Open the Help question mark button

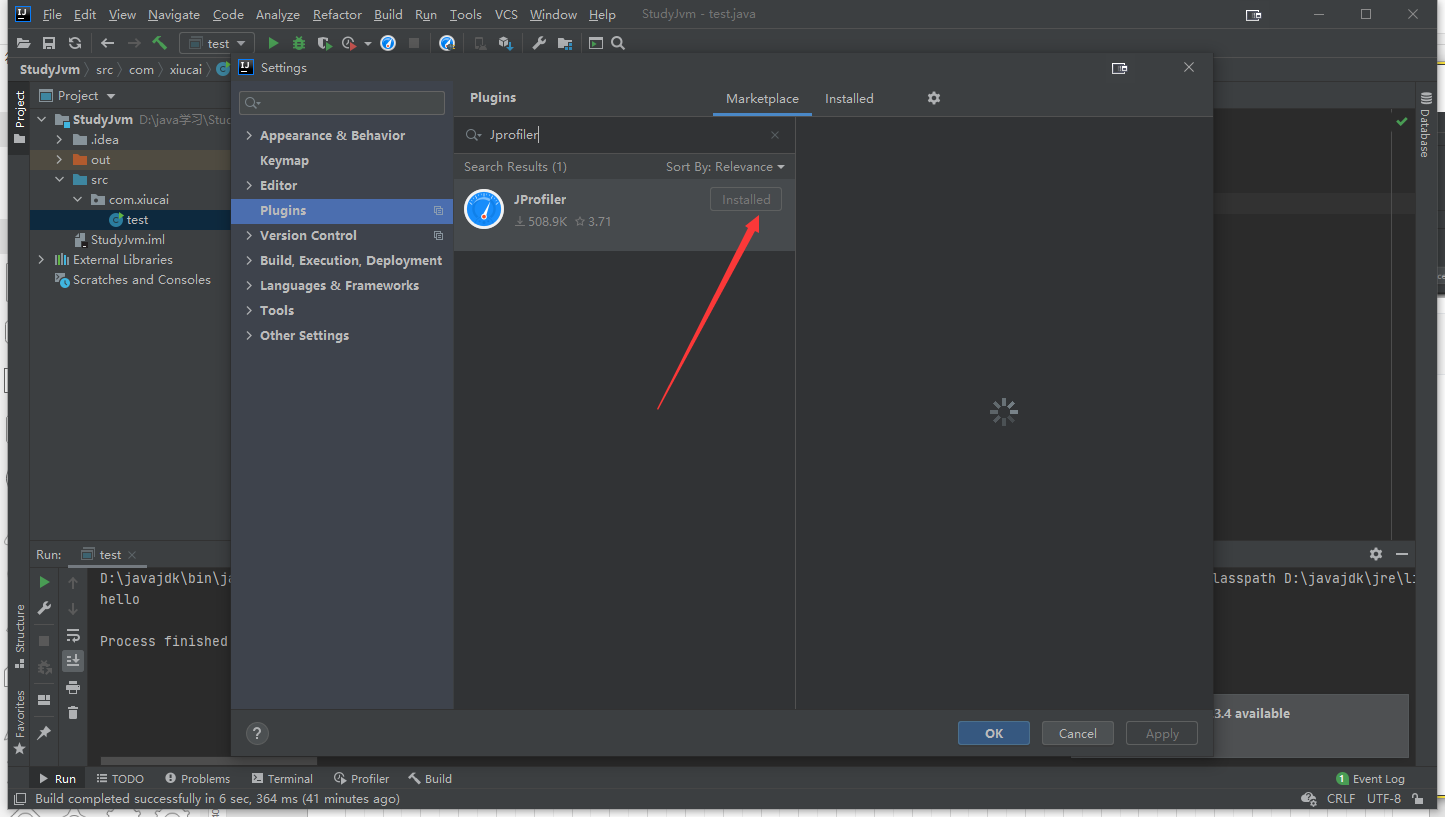pyautogui.click(x=258, y=733)
